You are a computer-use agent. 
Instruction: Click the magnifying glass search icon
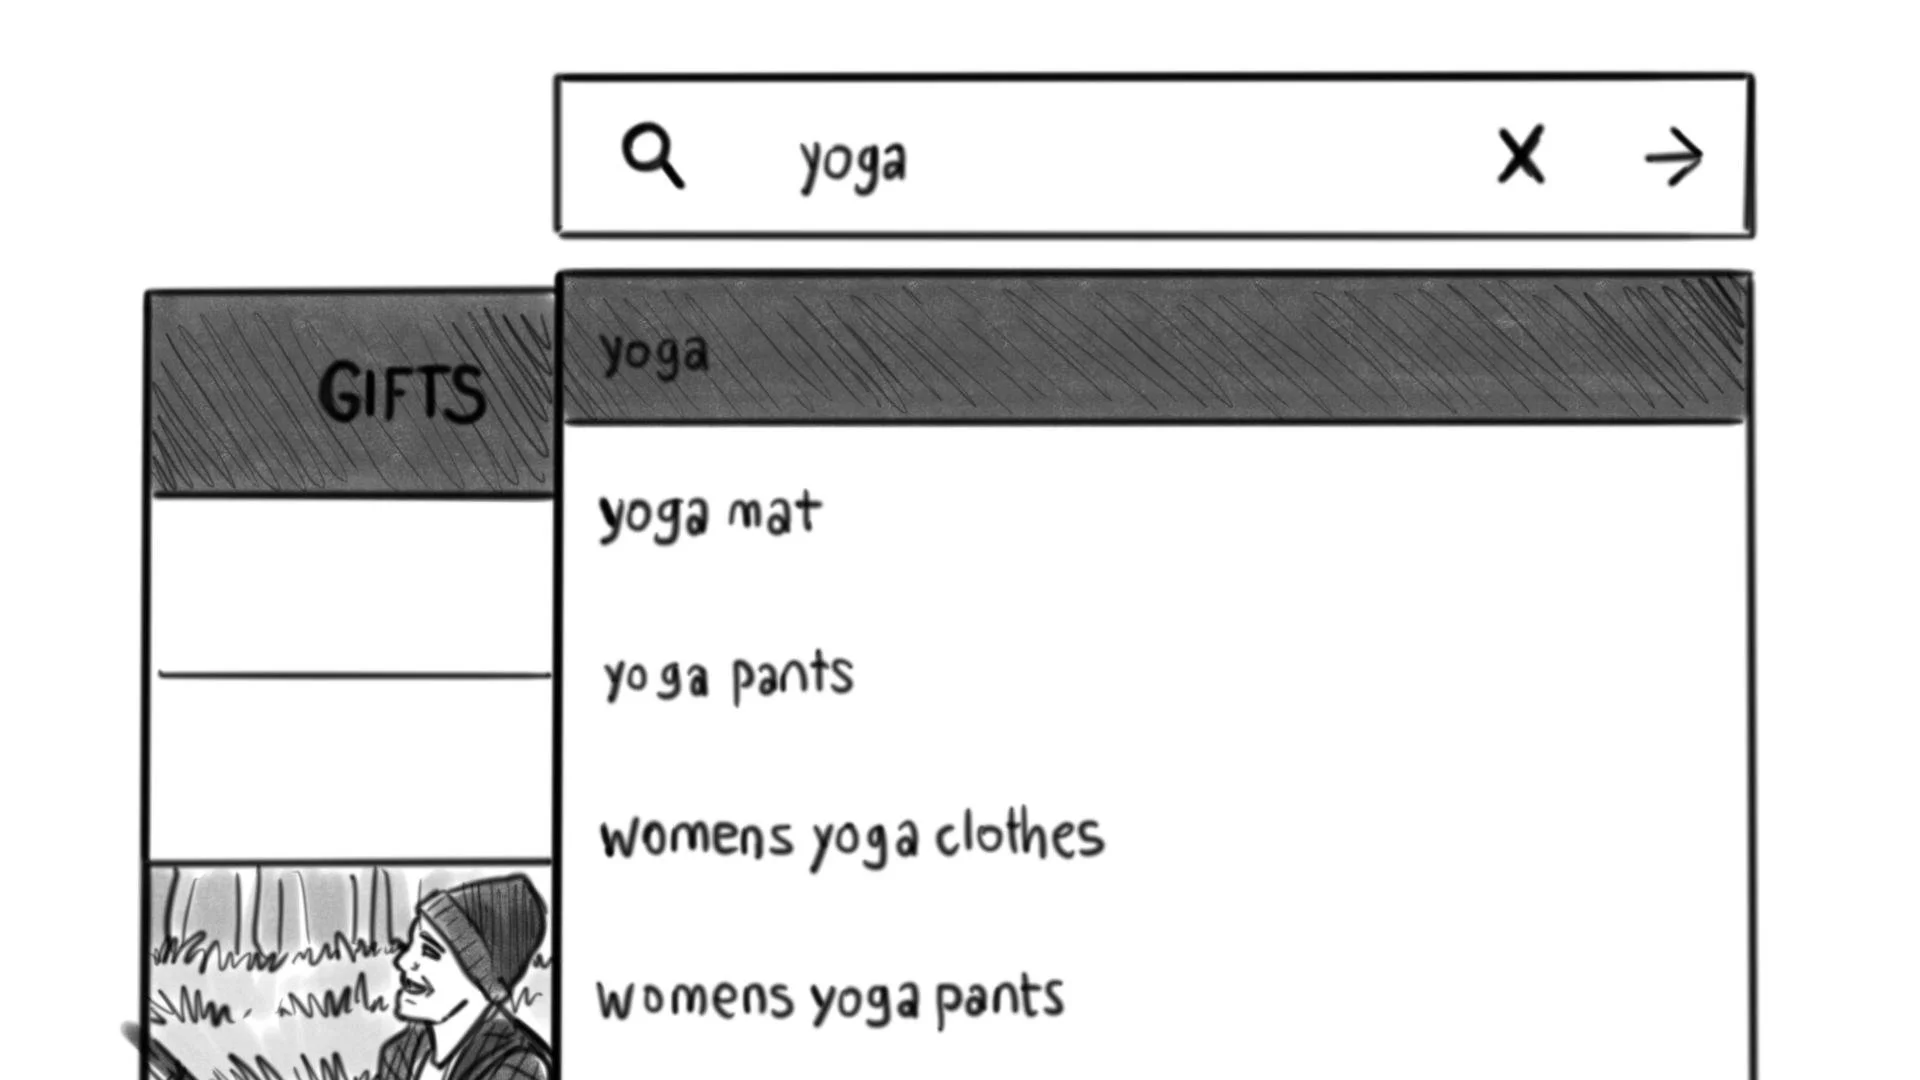[x=653, y=156]
